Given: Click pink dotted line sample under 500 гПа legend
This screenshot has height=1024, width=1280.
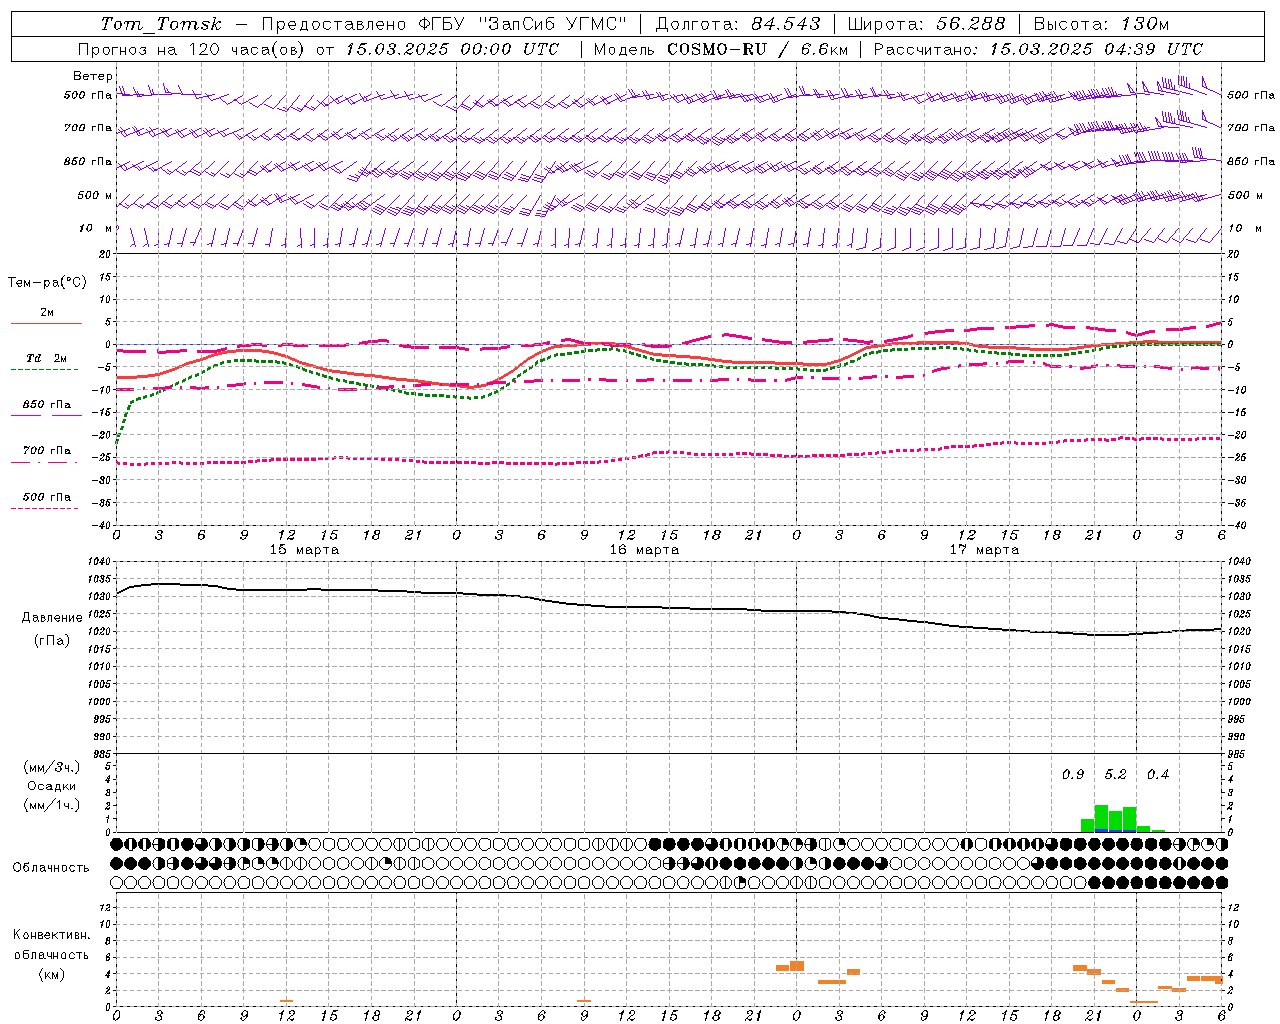Looking at the screenshot, I should (44, 508).
